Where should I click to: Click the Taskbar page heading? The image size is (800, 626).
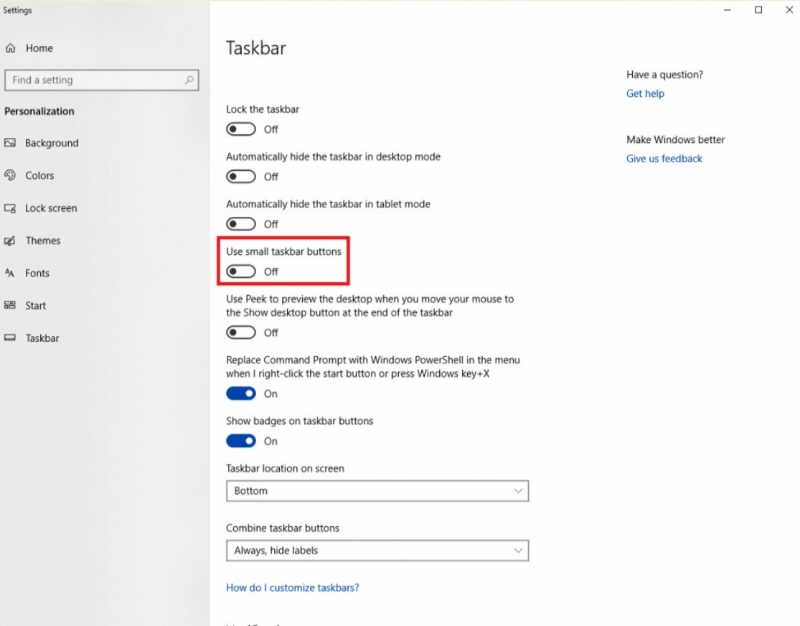pyautogui.click(x=256, y=48)
